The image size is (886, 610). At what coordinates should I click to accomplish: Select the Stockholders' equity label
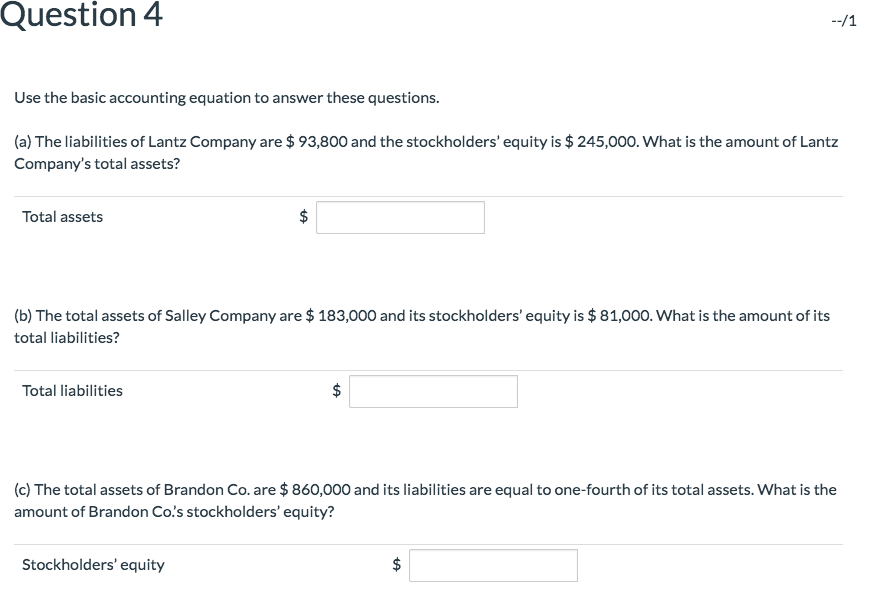tap(93, 565)
